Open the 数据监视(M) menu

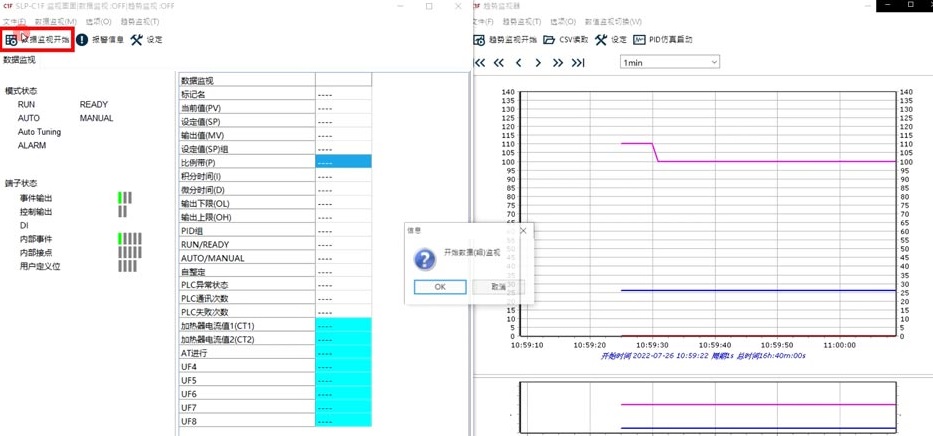point(55,21)
